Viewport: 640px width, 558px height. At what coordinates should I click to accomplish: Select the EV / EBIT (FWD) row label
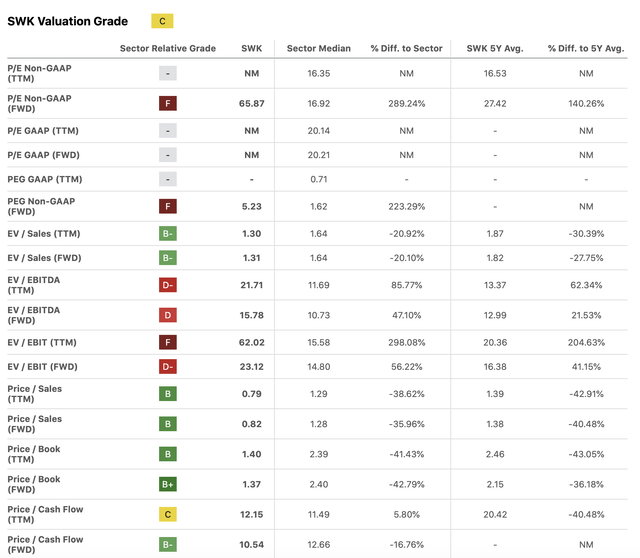[50, 367]
